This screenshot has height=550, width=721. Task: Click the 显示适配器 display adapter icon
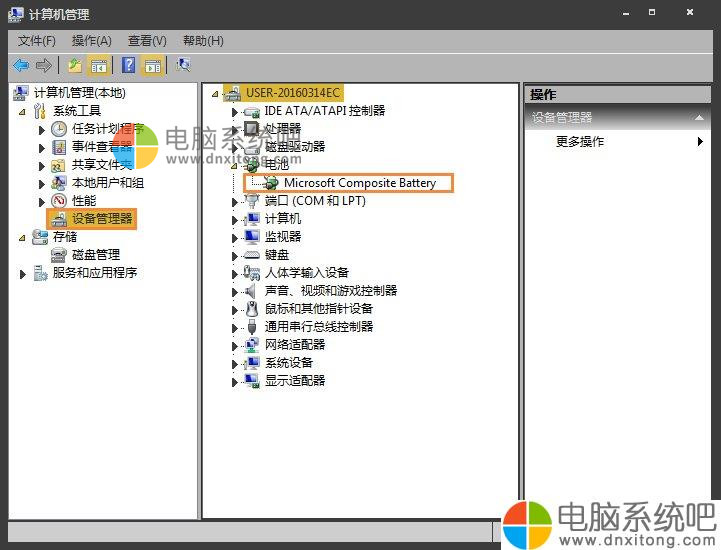click(x=252, y=381)
